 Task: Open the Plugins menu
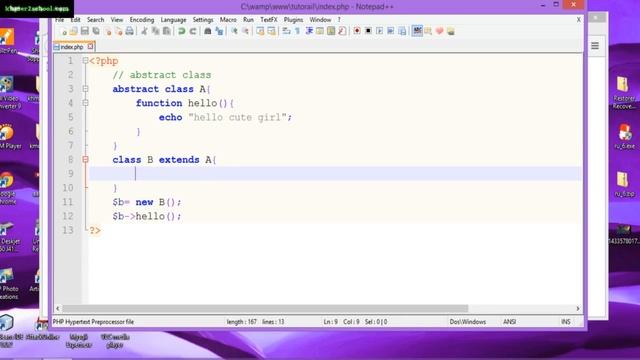(293, 20)
